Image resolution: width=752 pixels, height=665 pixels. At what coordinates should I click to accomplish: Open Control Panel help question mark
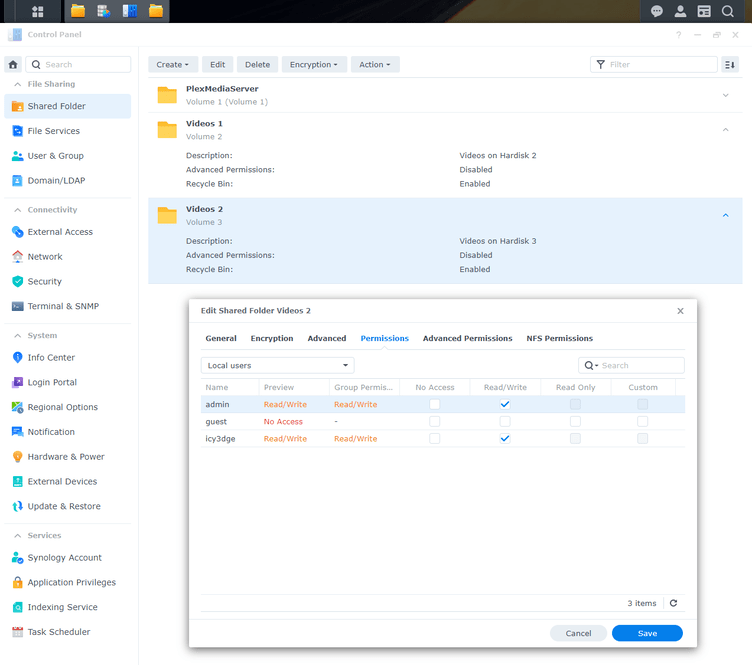click(x=679, y=35)
